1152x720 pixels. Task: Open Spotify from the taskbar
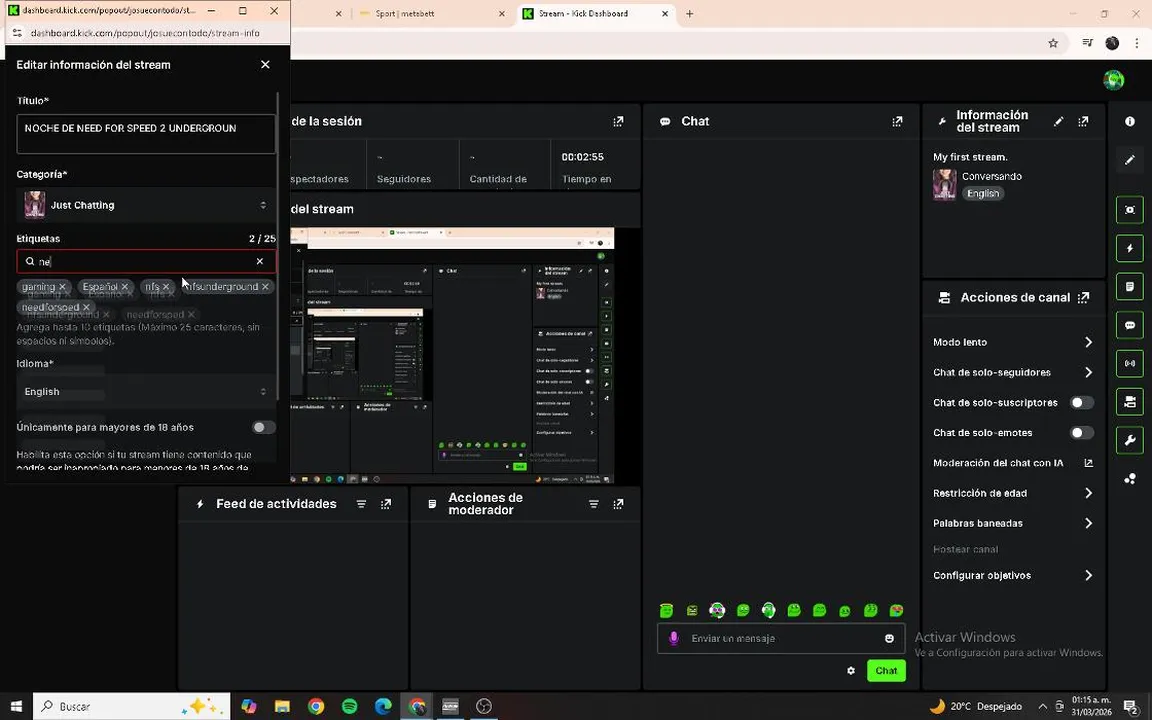[x=350, y=706]
